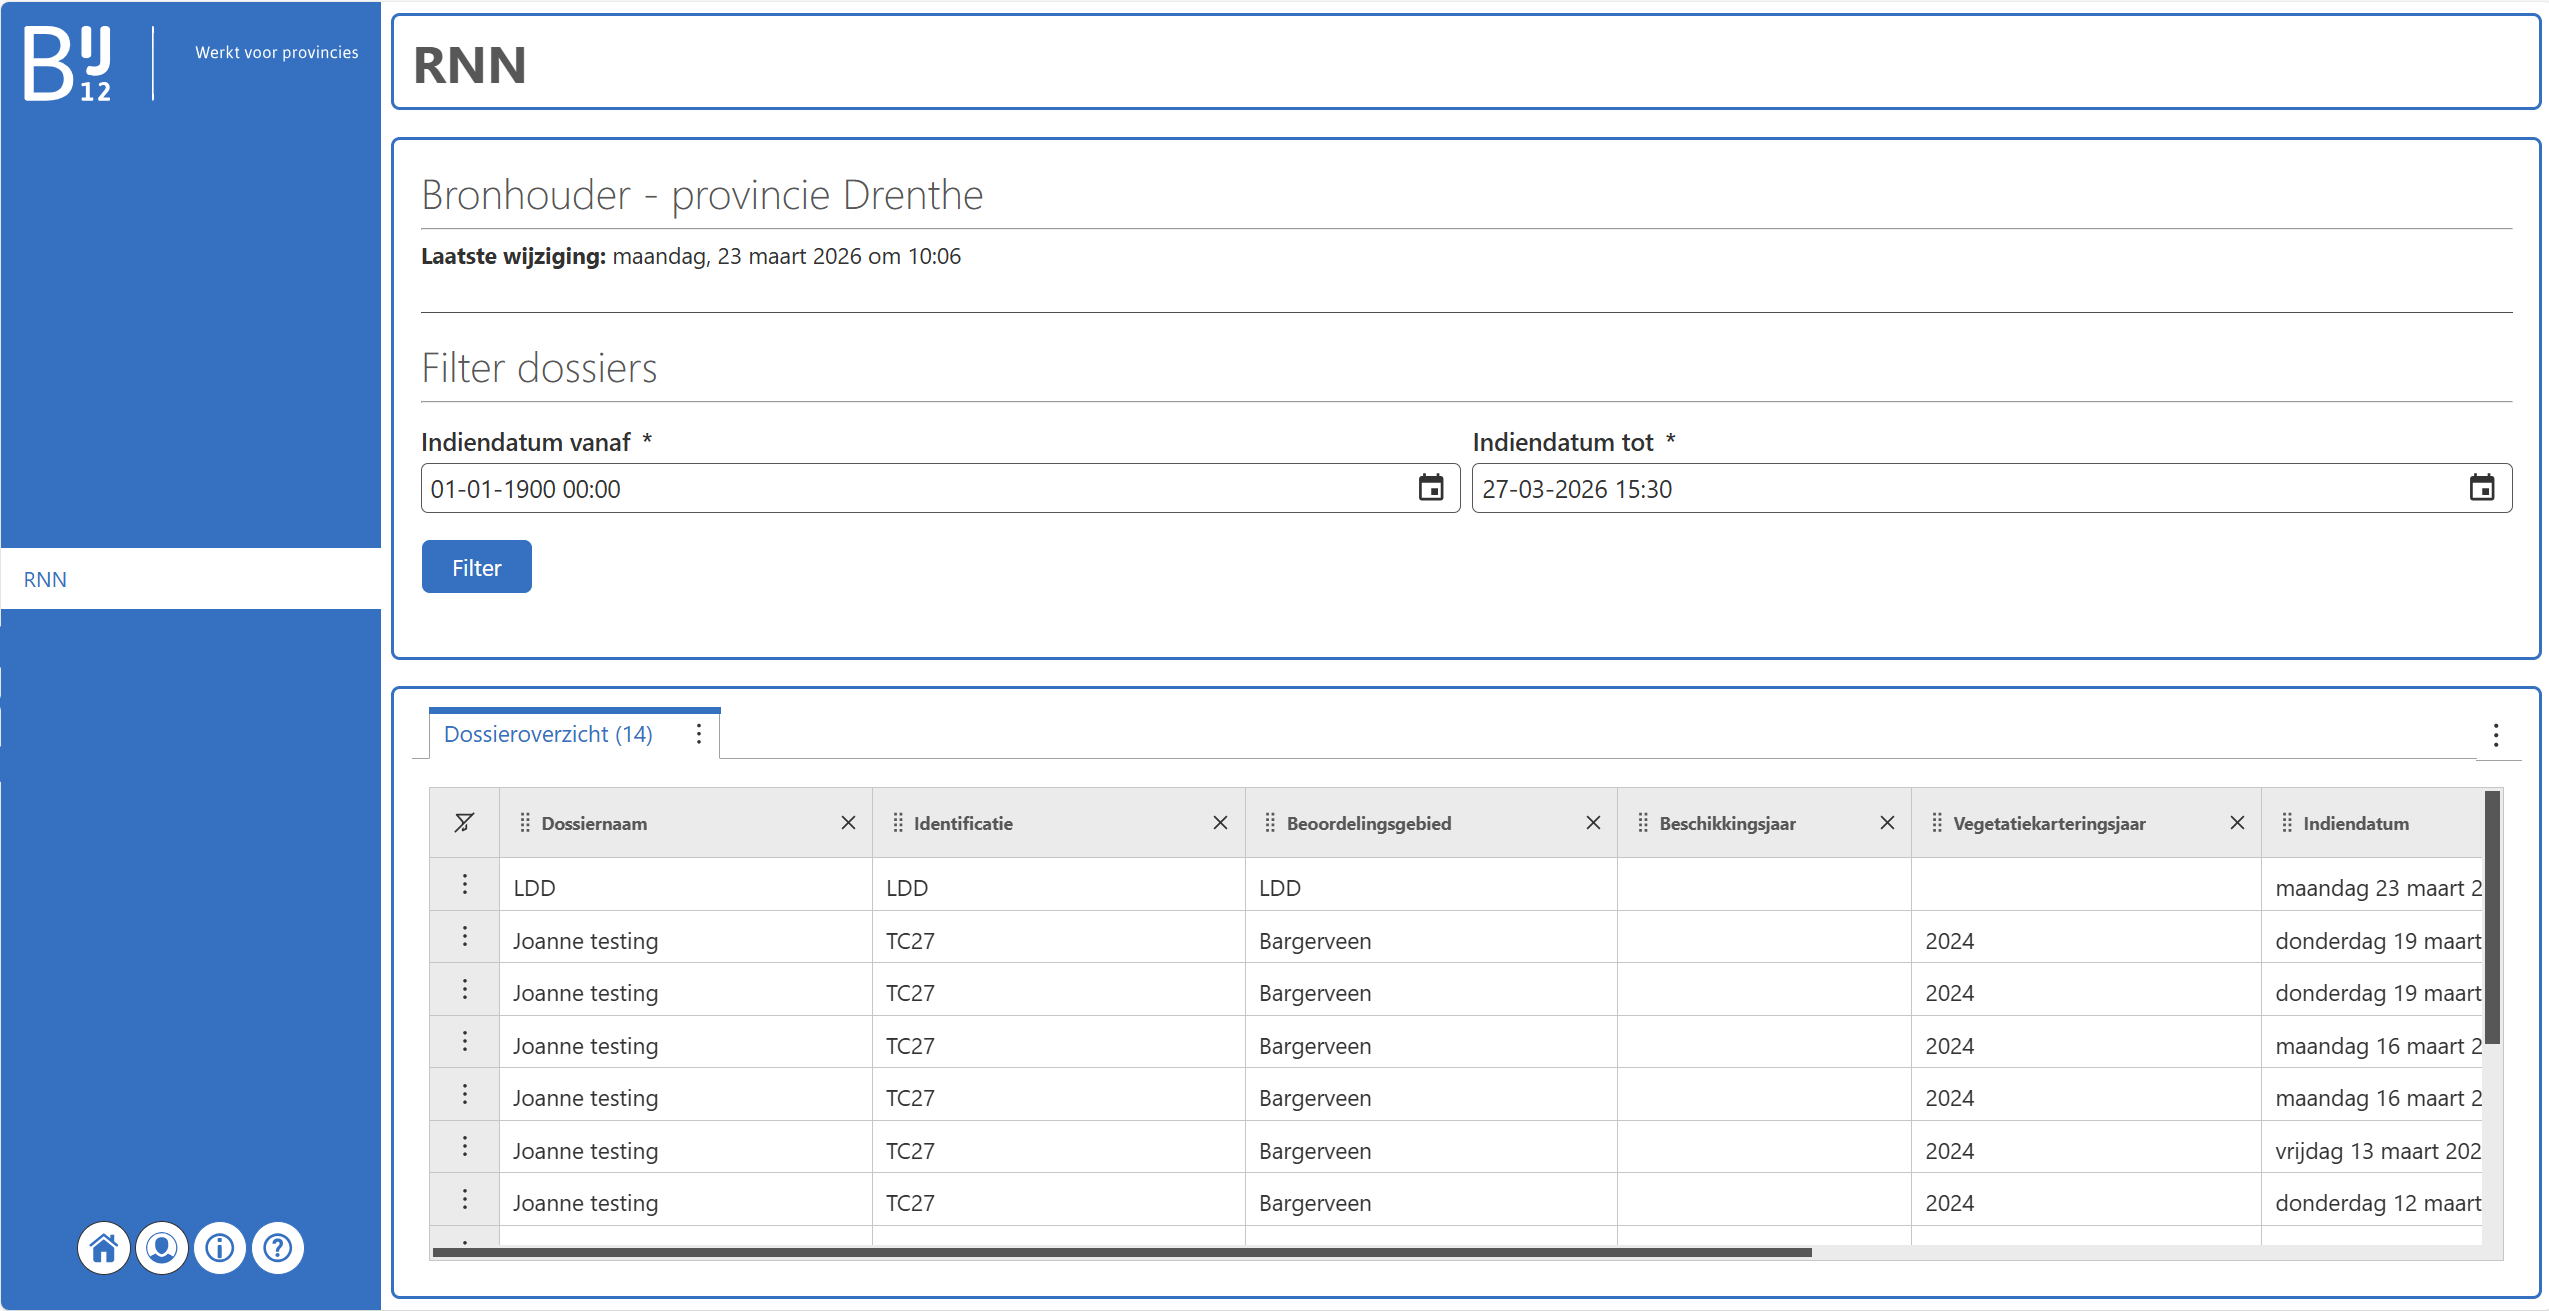Select the RNN sidebar menu item
Viewport: 2549px width, 1311px height.
point(46,580)
